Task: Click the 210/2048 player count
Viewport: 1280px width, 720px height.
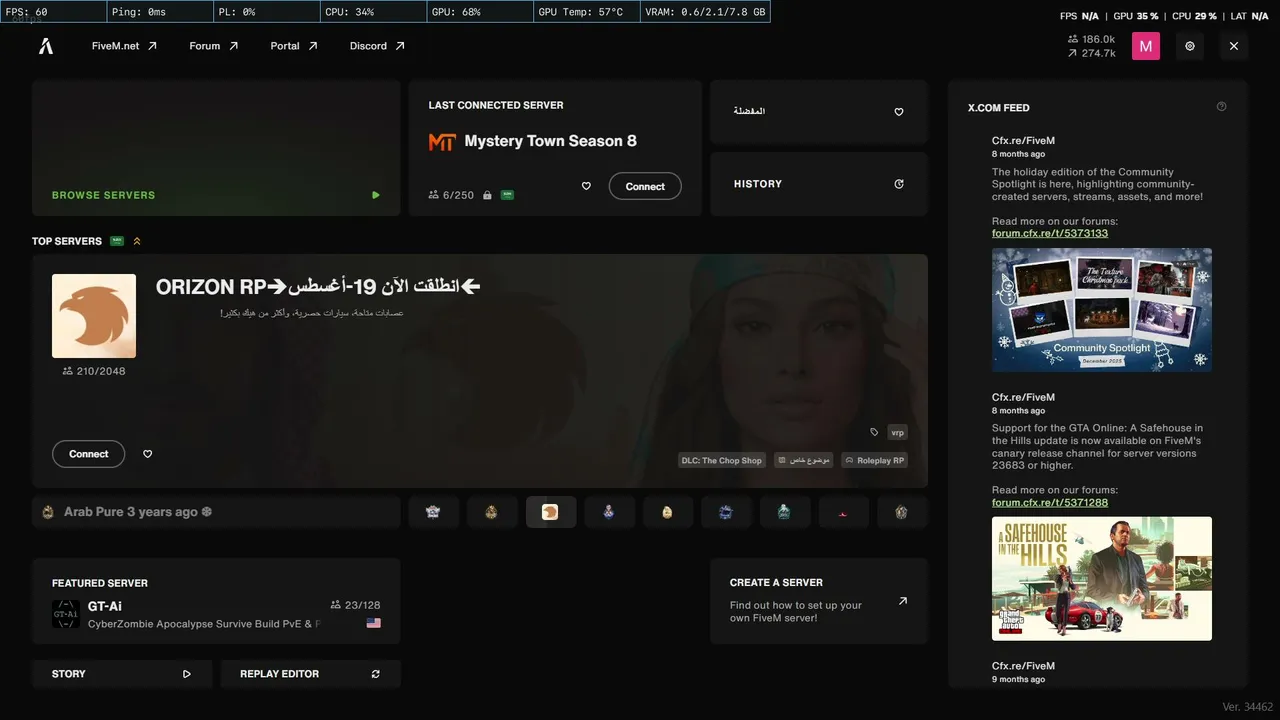Action: pyautogui.click(x=94, y=371)
